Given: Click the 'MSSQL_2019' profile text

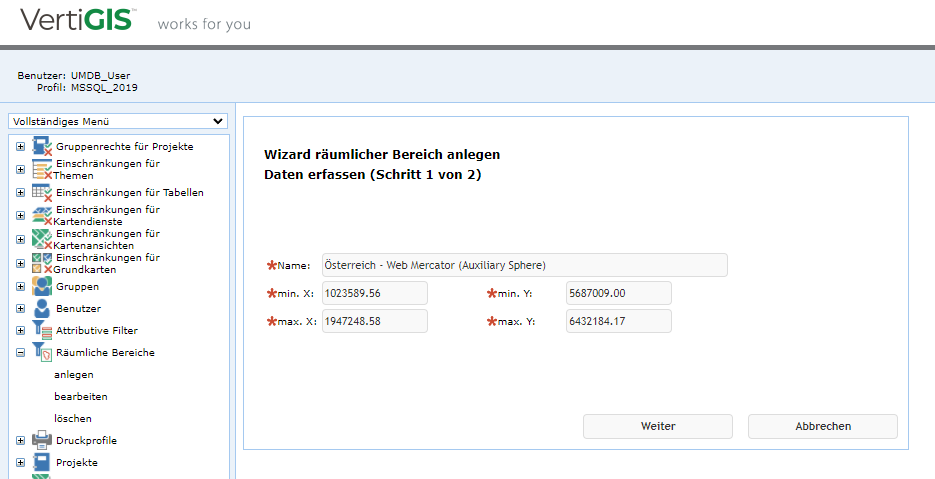Looking at the screenshot, I should coord(104,88).
